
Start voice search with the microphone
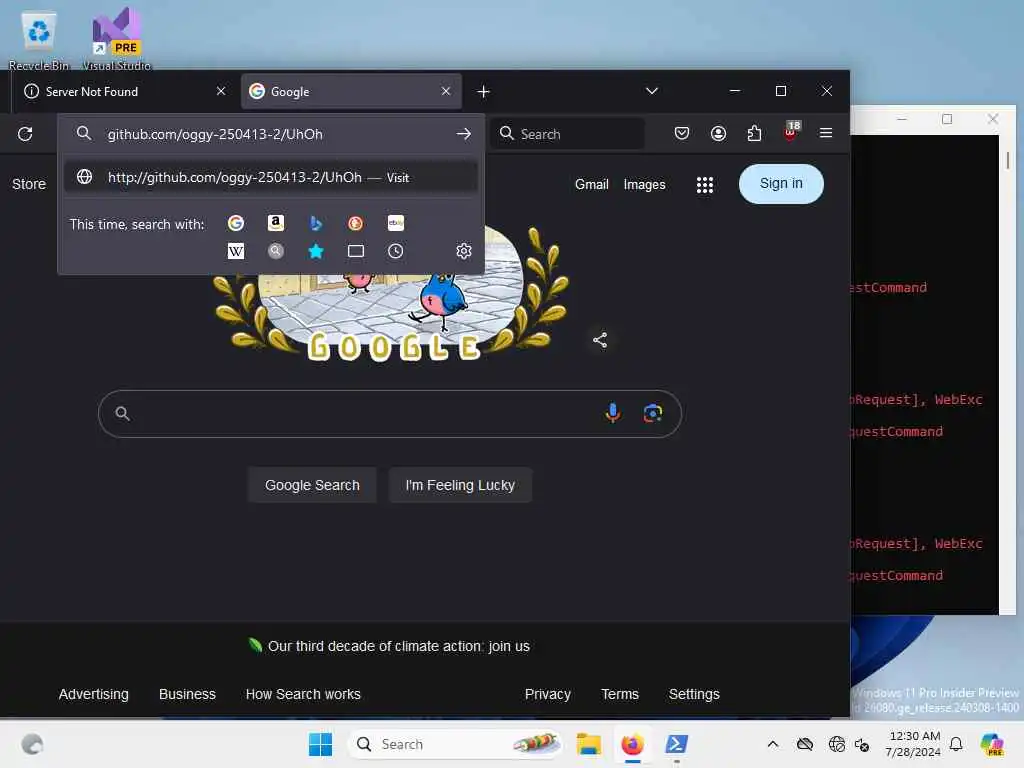[x=613, y=413]
